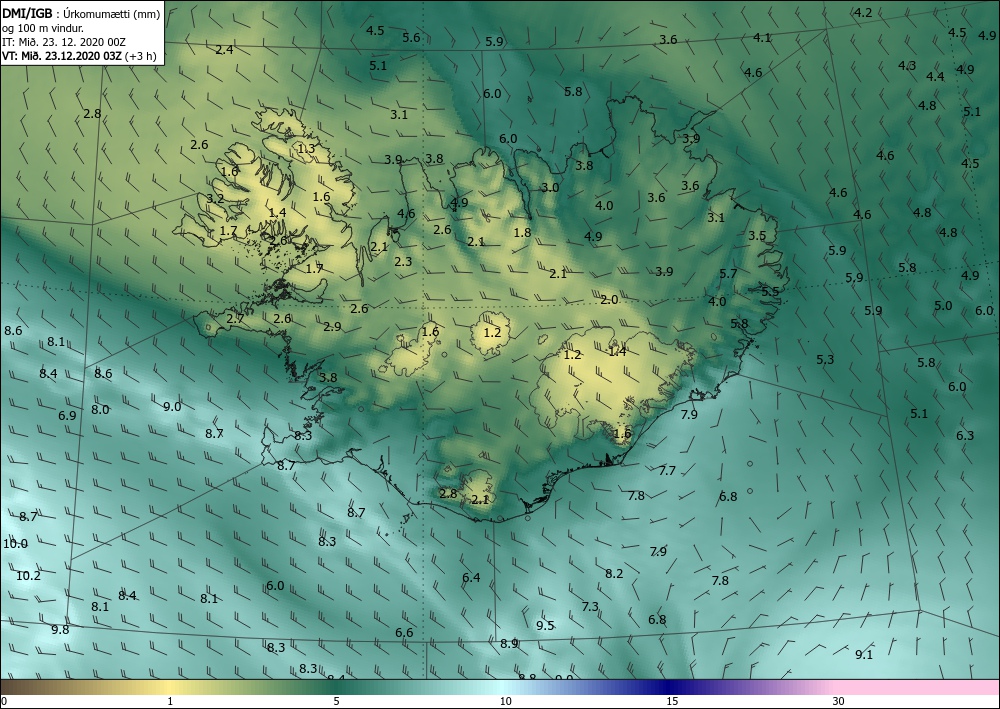Click the 9.8 value on the map
Image resolution: width=1000 pixels, height=709 pixels.
pos(60,630)
